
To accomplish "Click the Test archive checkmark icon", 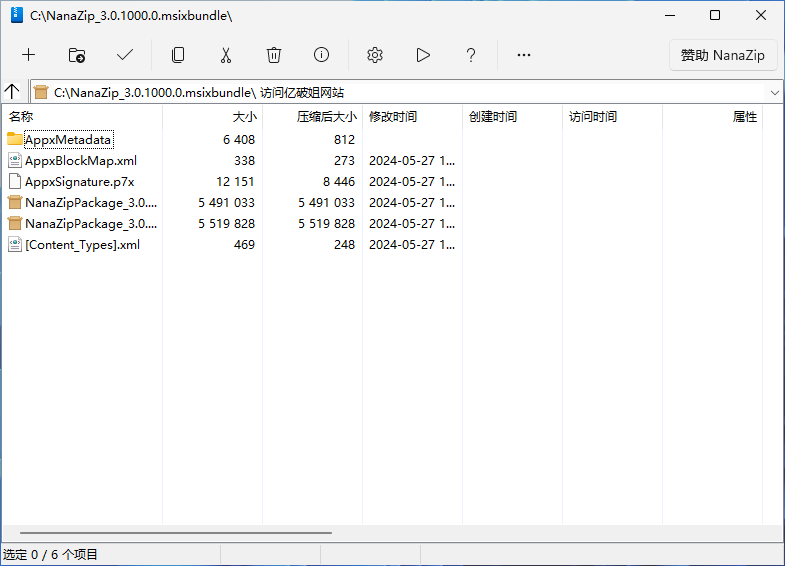I will (125, 55).
